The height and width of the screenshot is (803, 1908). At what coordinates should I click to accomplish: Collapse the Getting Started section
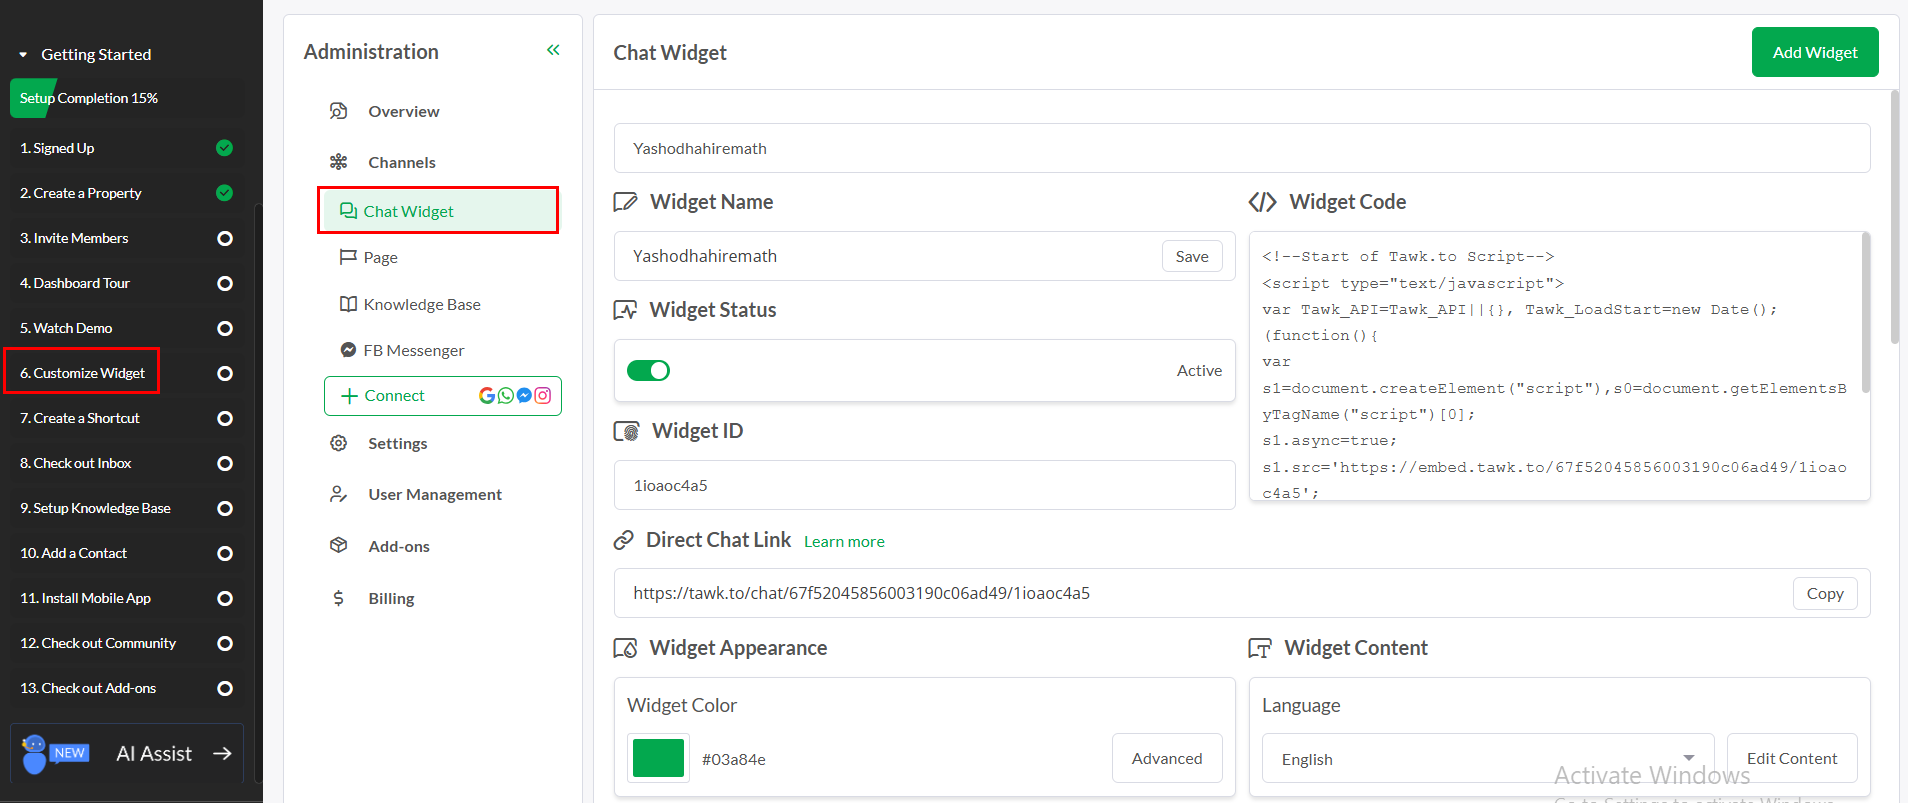(x=23, y=55)
